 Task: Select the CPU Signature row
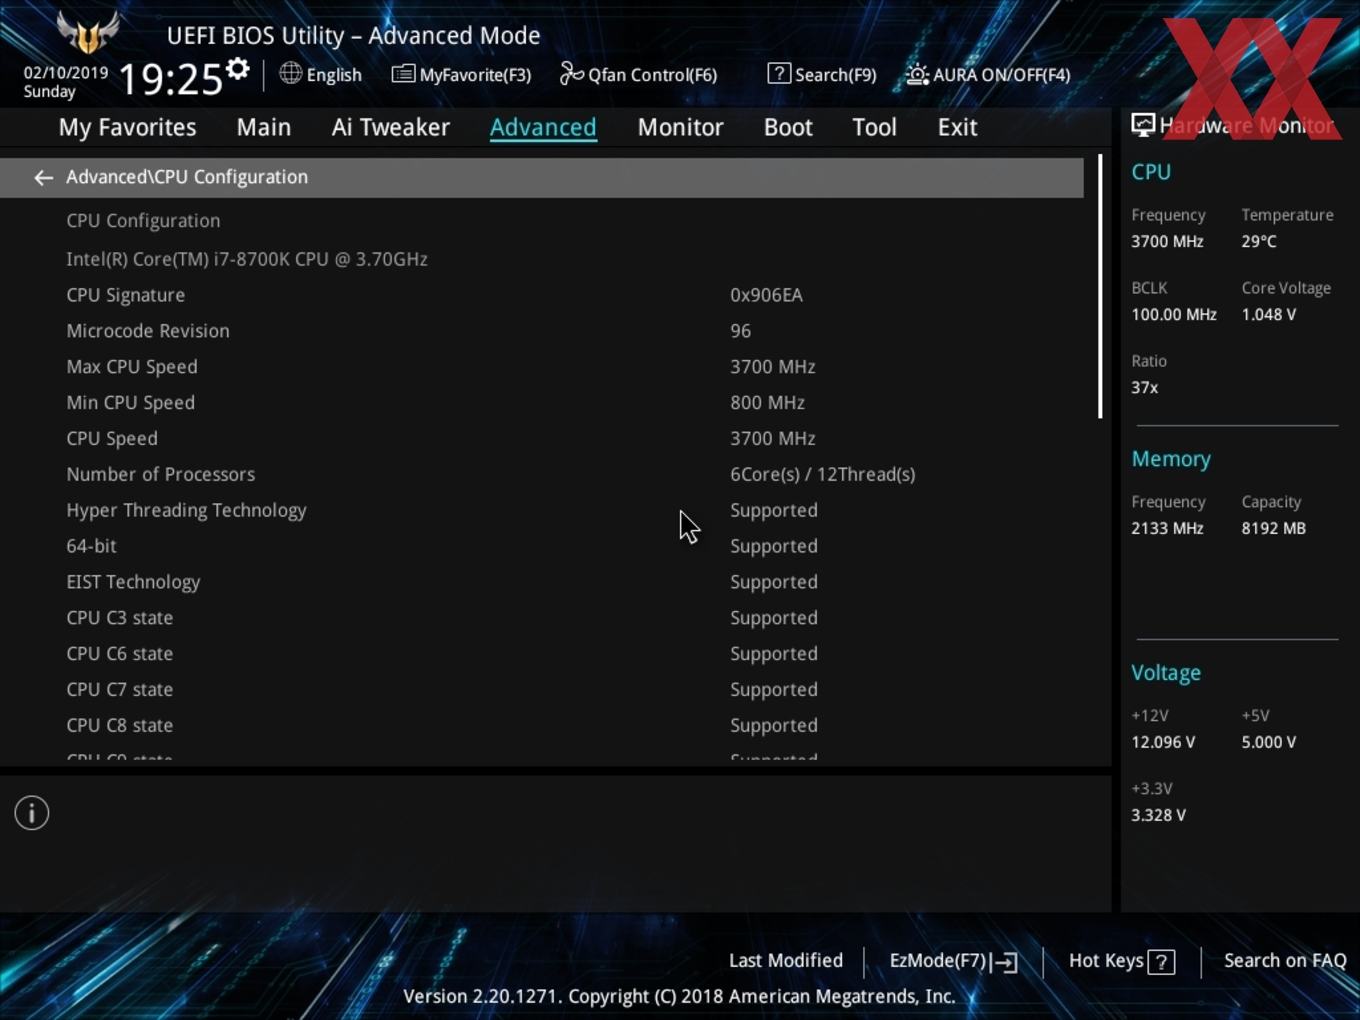pos(542,295)
